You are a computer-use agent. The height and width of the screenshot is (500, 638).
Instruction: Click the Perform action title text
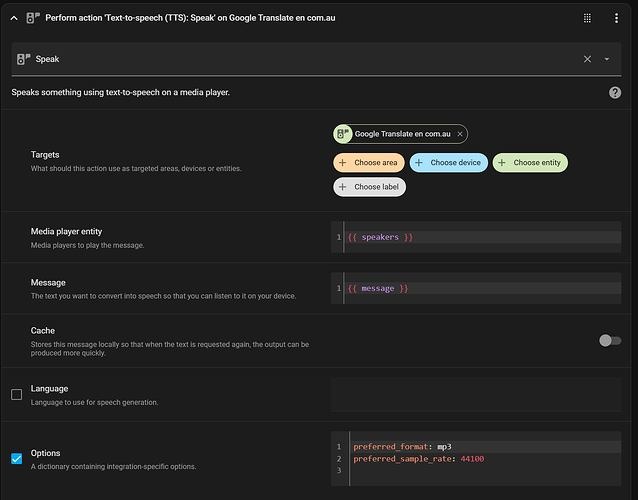(190, 18)
